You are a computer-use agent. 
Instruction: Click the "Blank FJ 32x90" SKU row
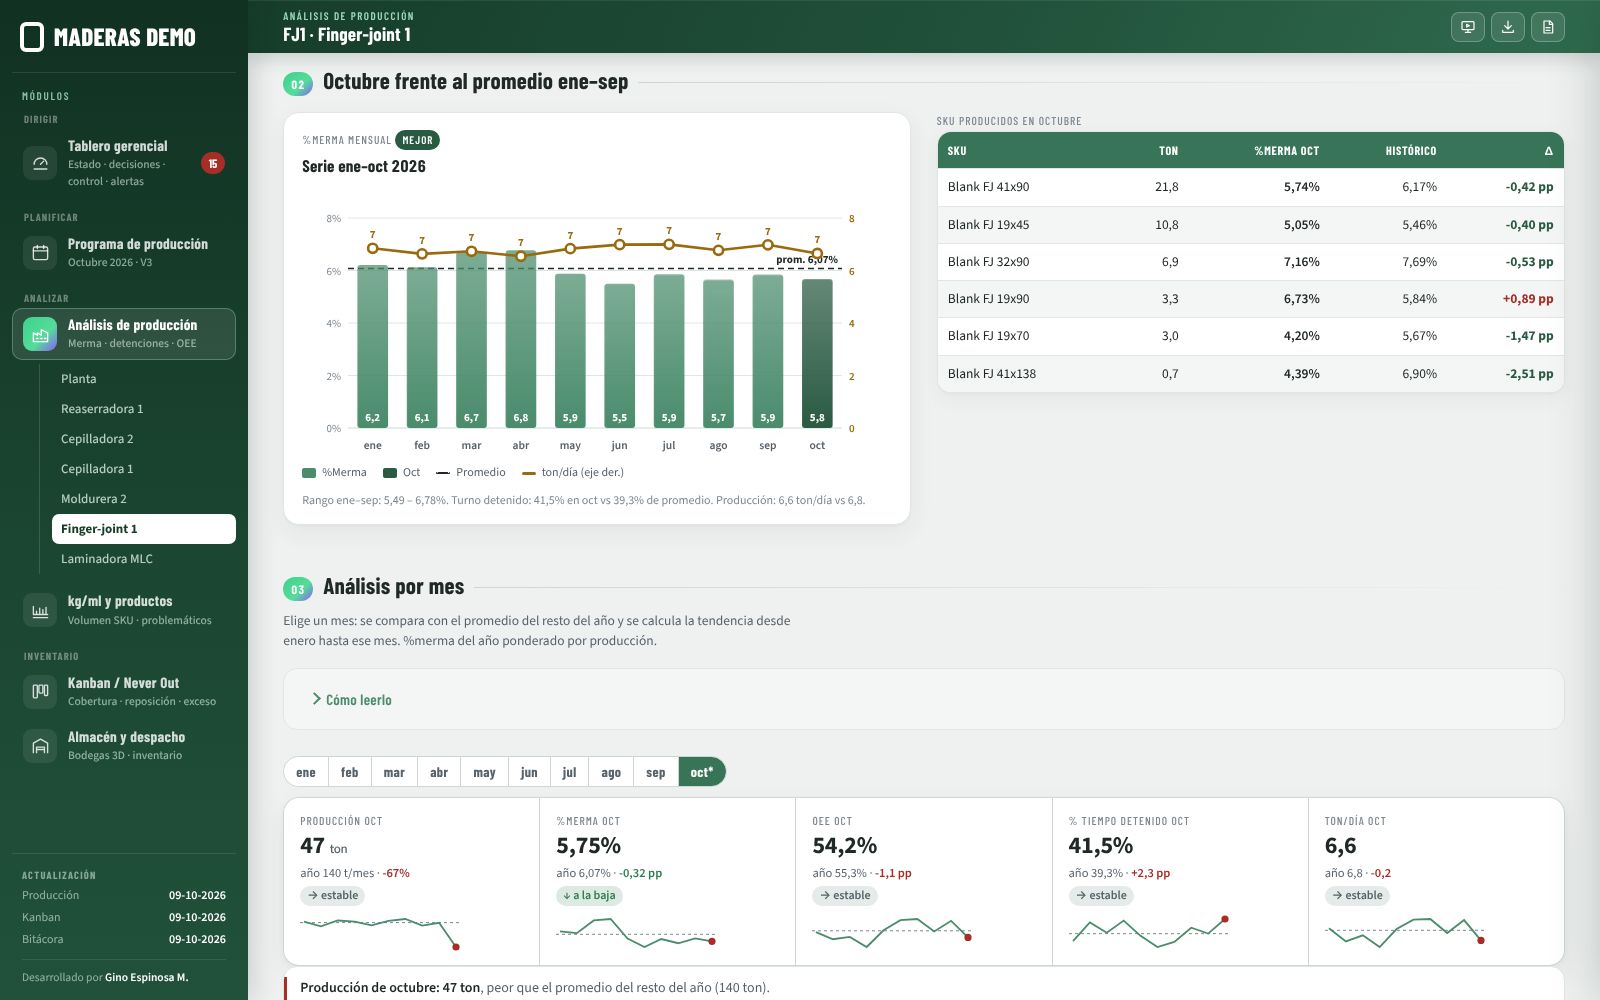click(x=1250, y=262)
